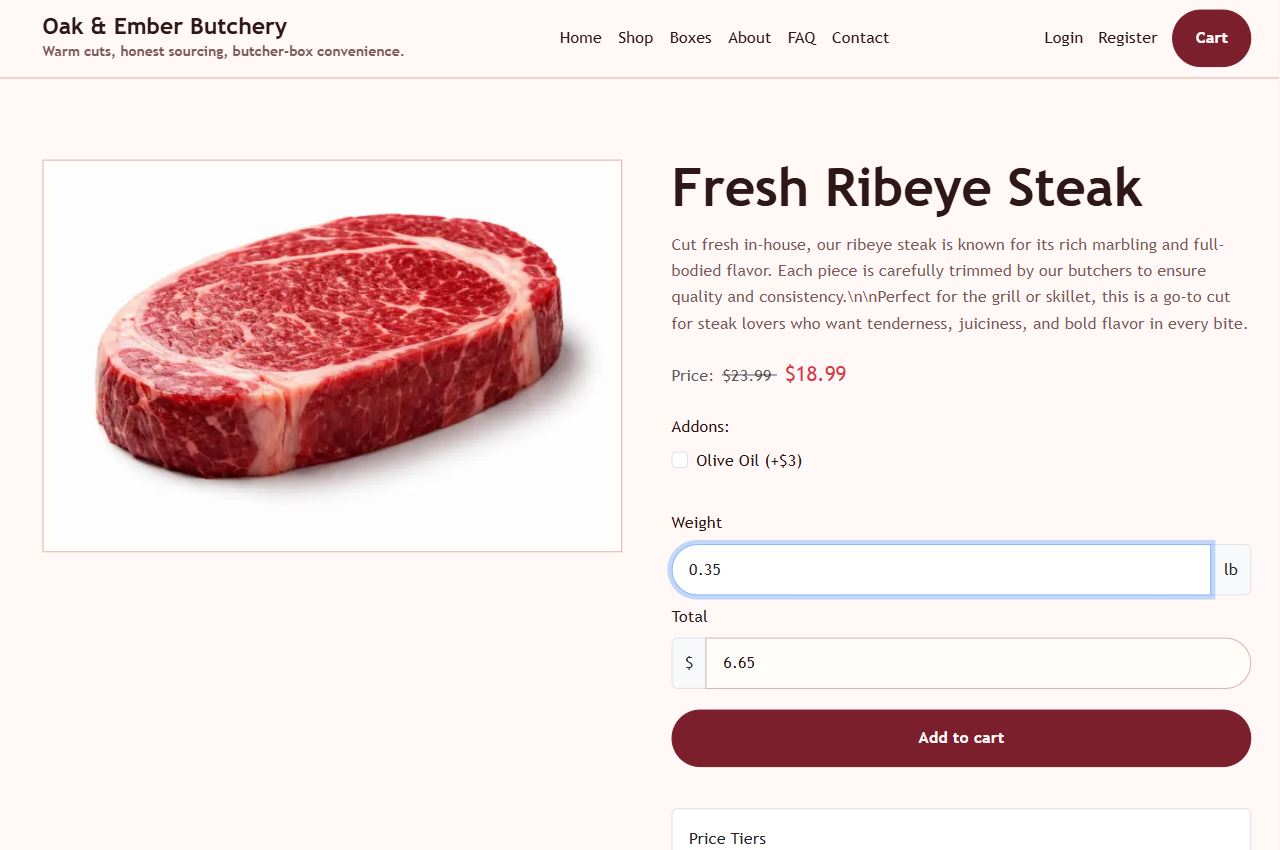Click the dollar sign prefix beside Total
This screenshot has width=1280, height=850.
point(689,663)
